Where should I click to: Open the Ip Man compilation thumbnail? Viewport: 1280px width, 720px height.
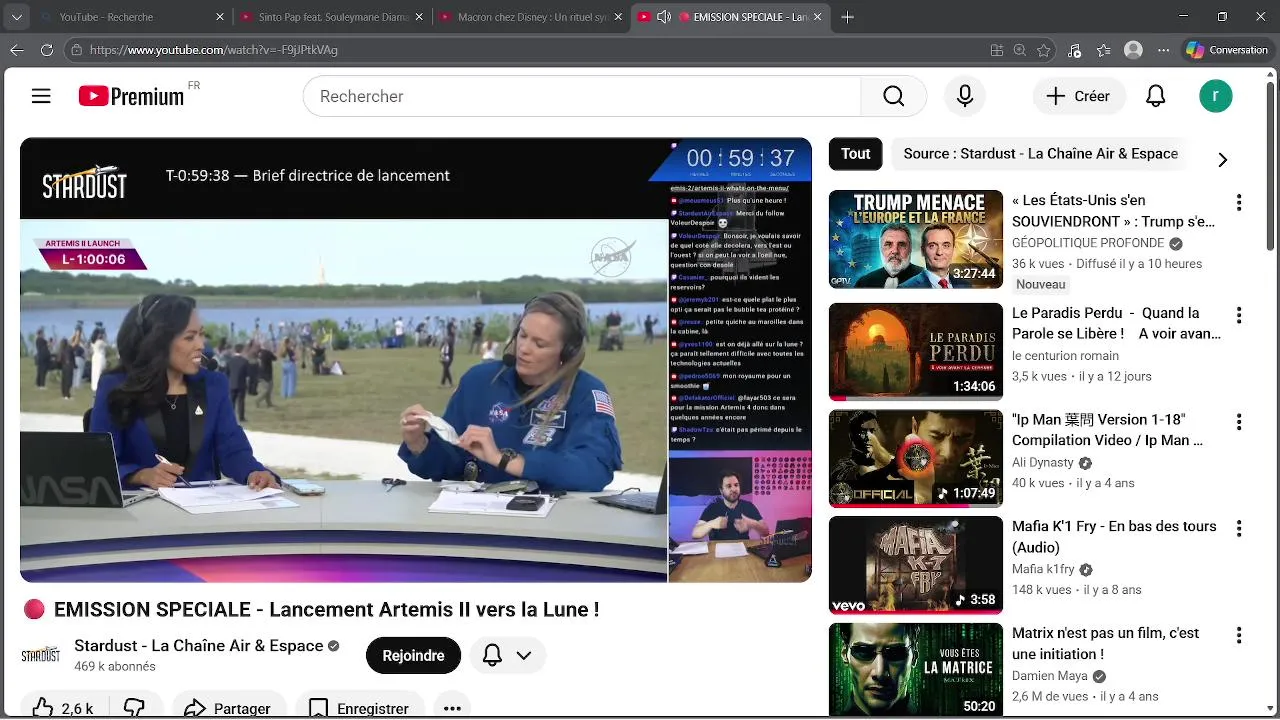click(916, 459)
